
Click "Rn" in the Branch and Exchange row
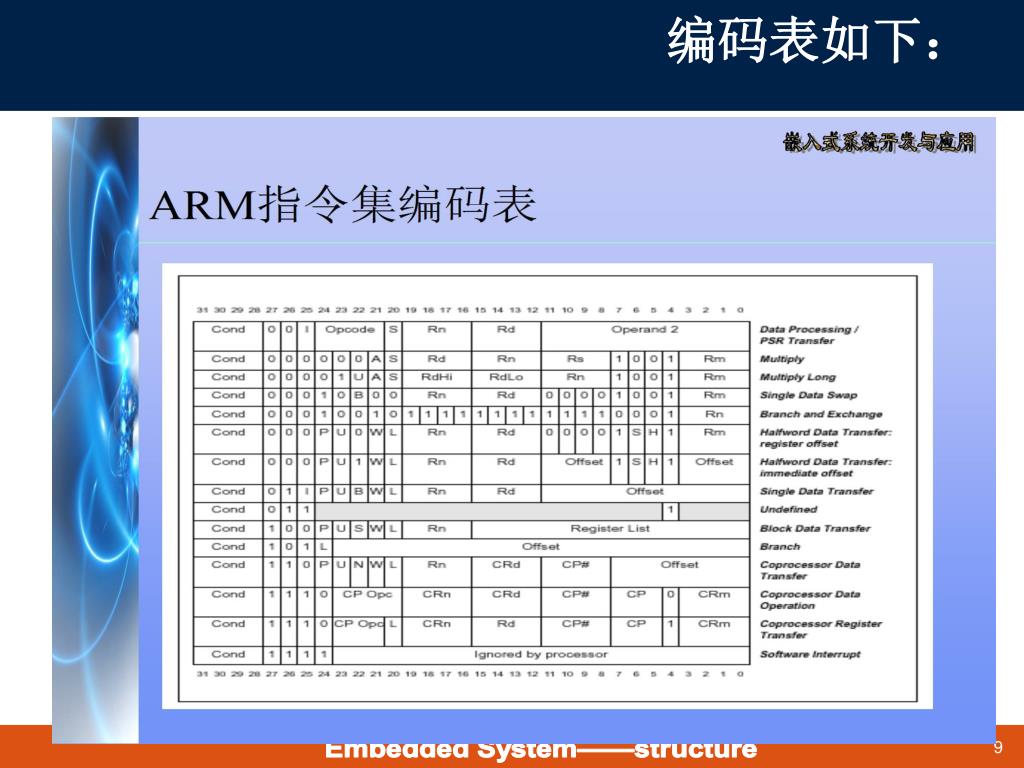click(714, 414)
